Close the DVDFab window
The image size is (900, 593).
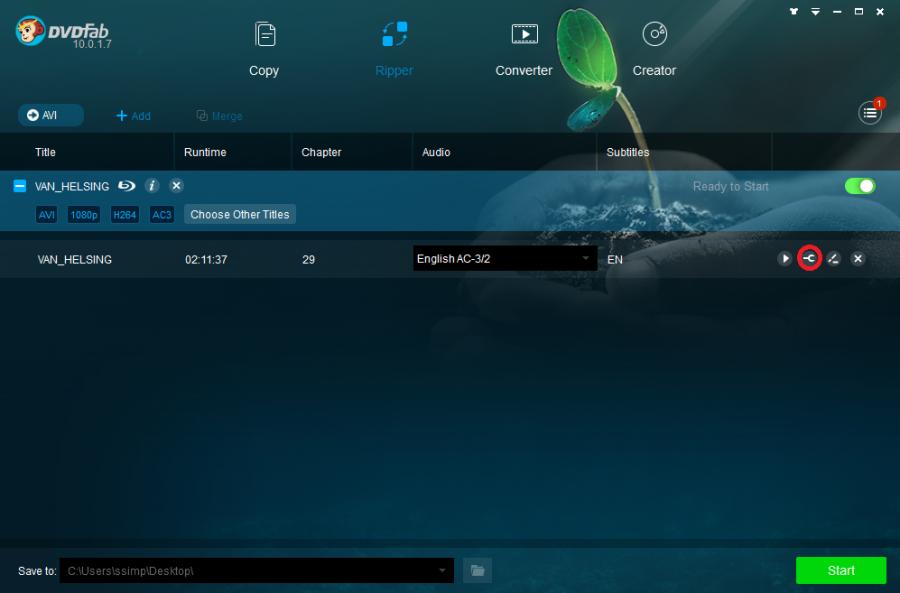[x=880, y=11]
